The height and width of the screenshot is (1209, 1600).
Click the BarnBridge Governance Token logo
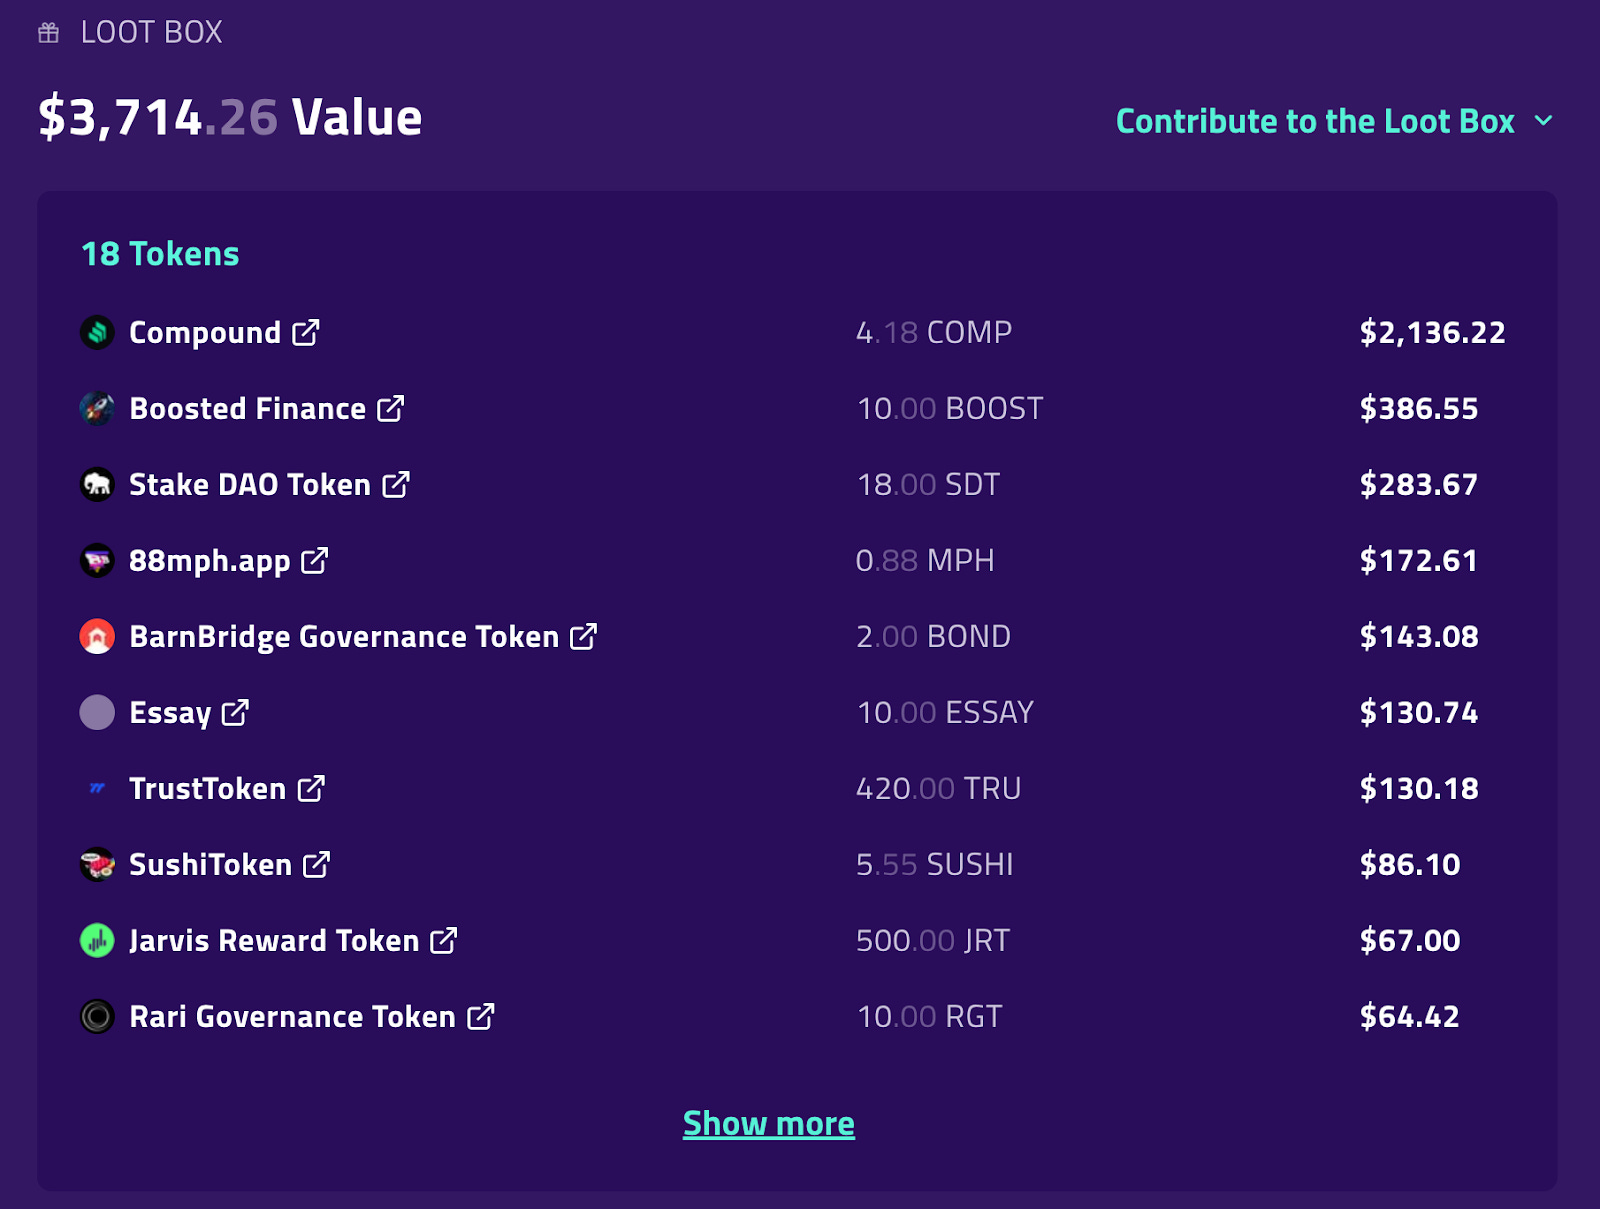point(97,636)
